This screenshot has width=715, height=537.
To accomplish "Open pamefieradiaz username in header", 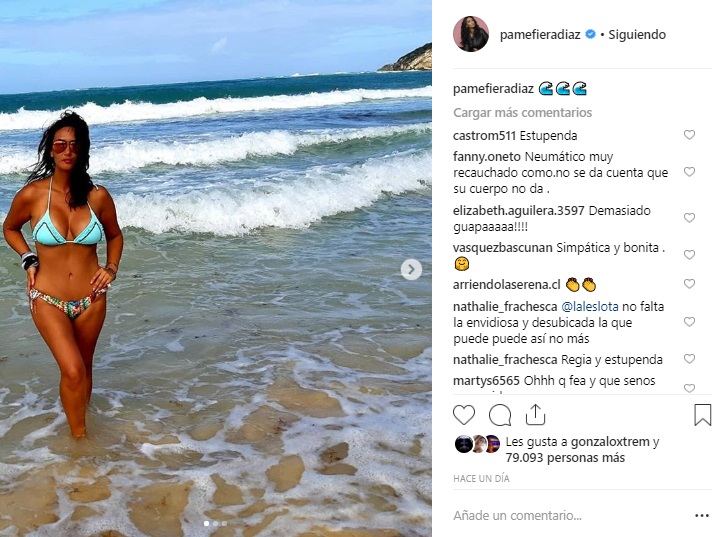I will tap(540, 35).
